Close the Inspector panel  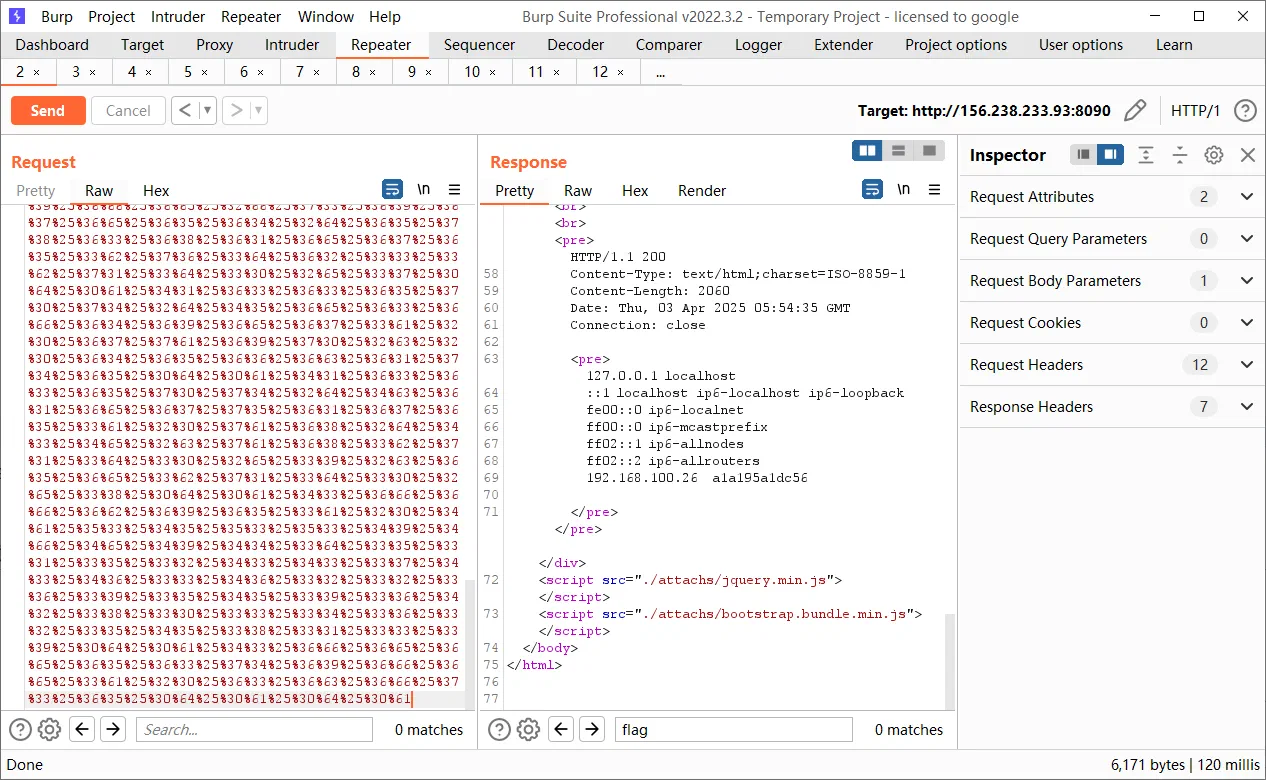1247,155
